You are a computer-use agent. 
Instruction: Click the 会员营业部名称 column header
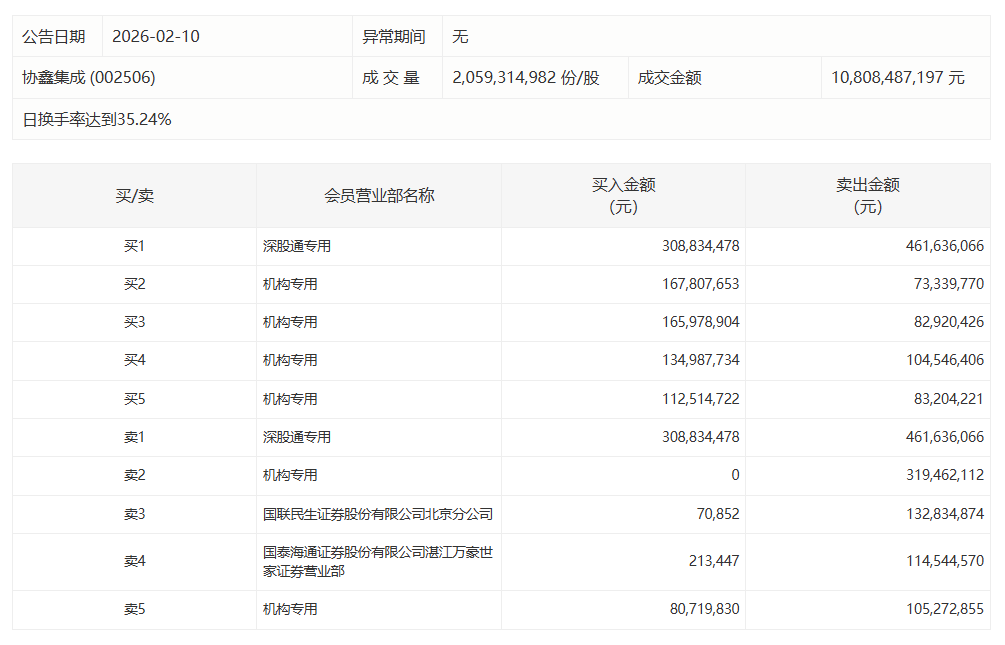(x=379, y=196)
